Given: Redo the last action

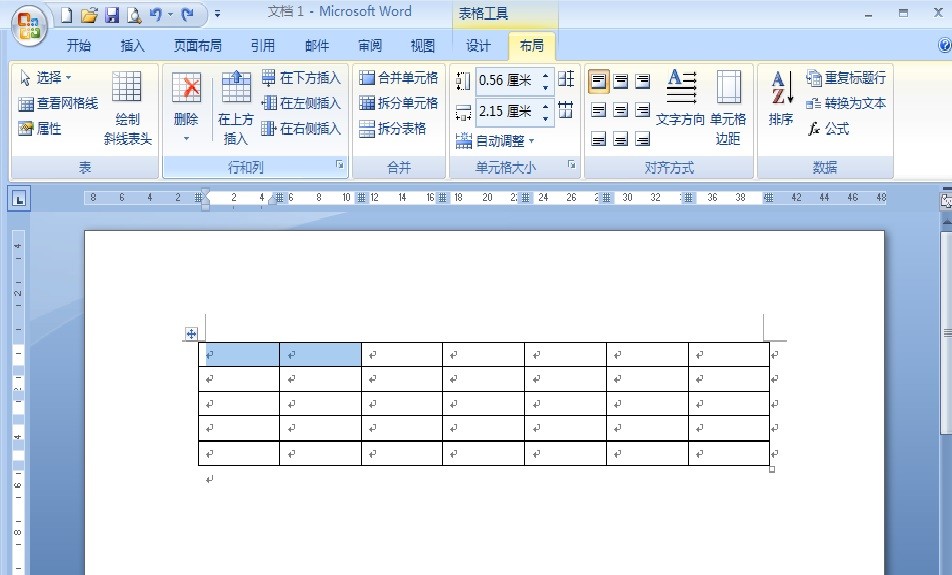Looking at the screenshot, I should pos(188,14).
